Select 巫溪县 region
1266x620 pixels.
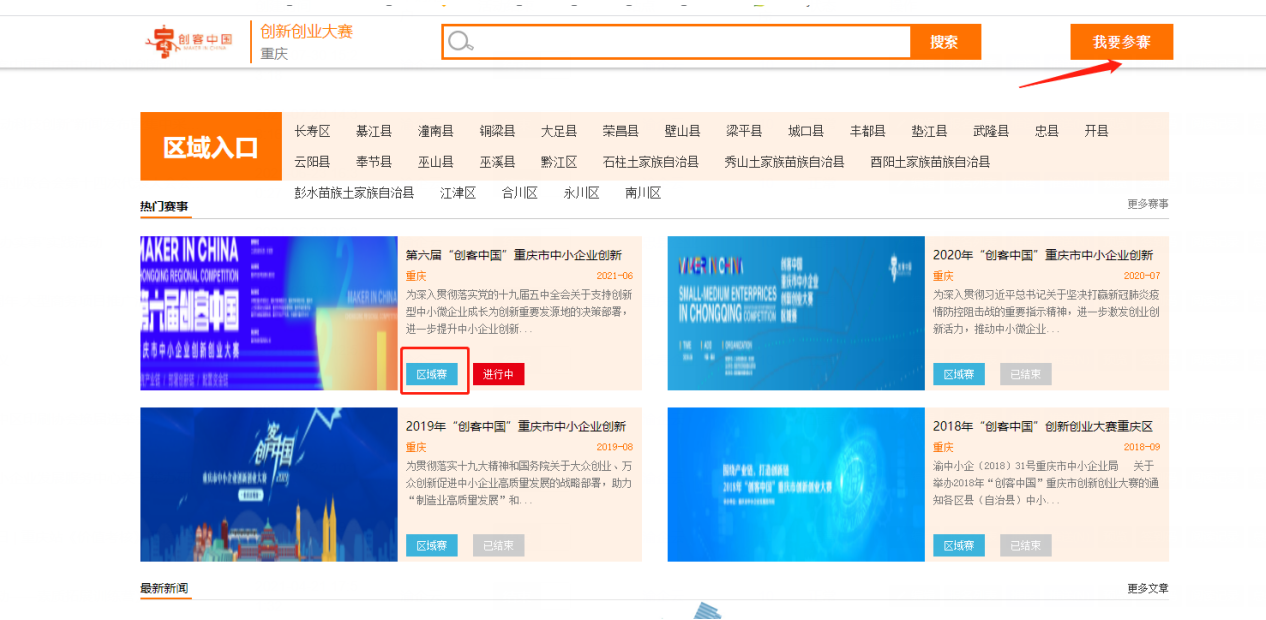(x=497, y=162)
